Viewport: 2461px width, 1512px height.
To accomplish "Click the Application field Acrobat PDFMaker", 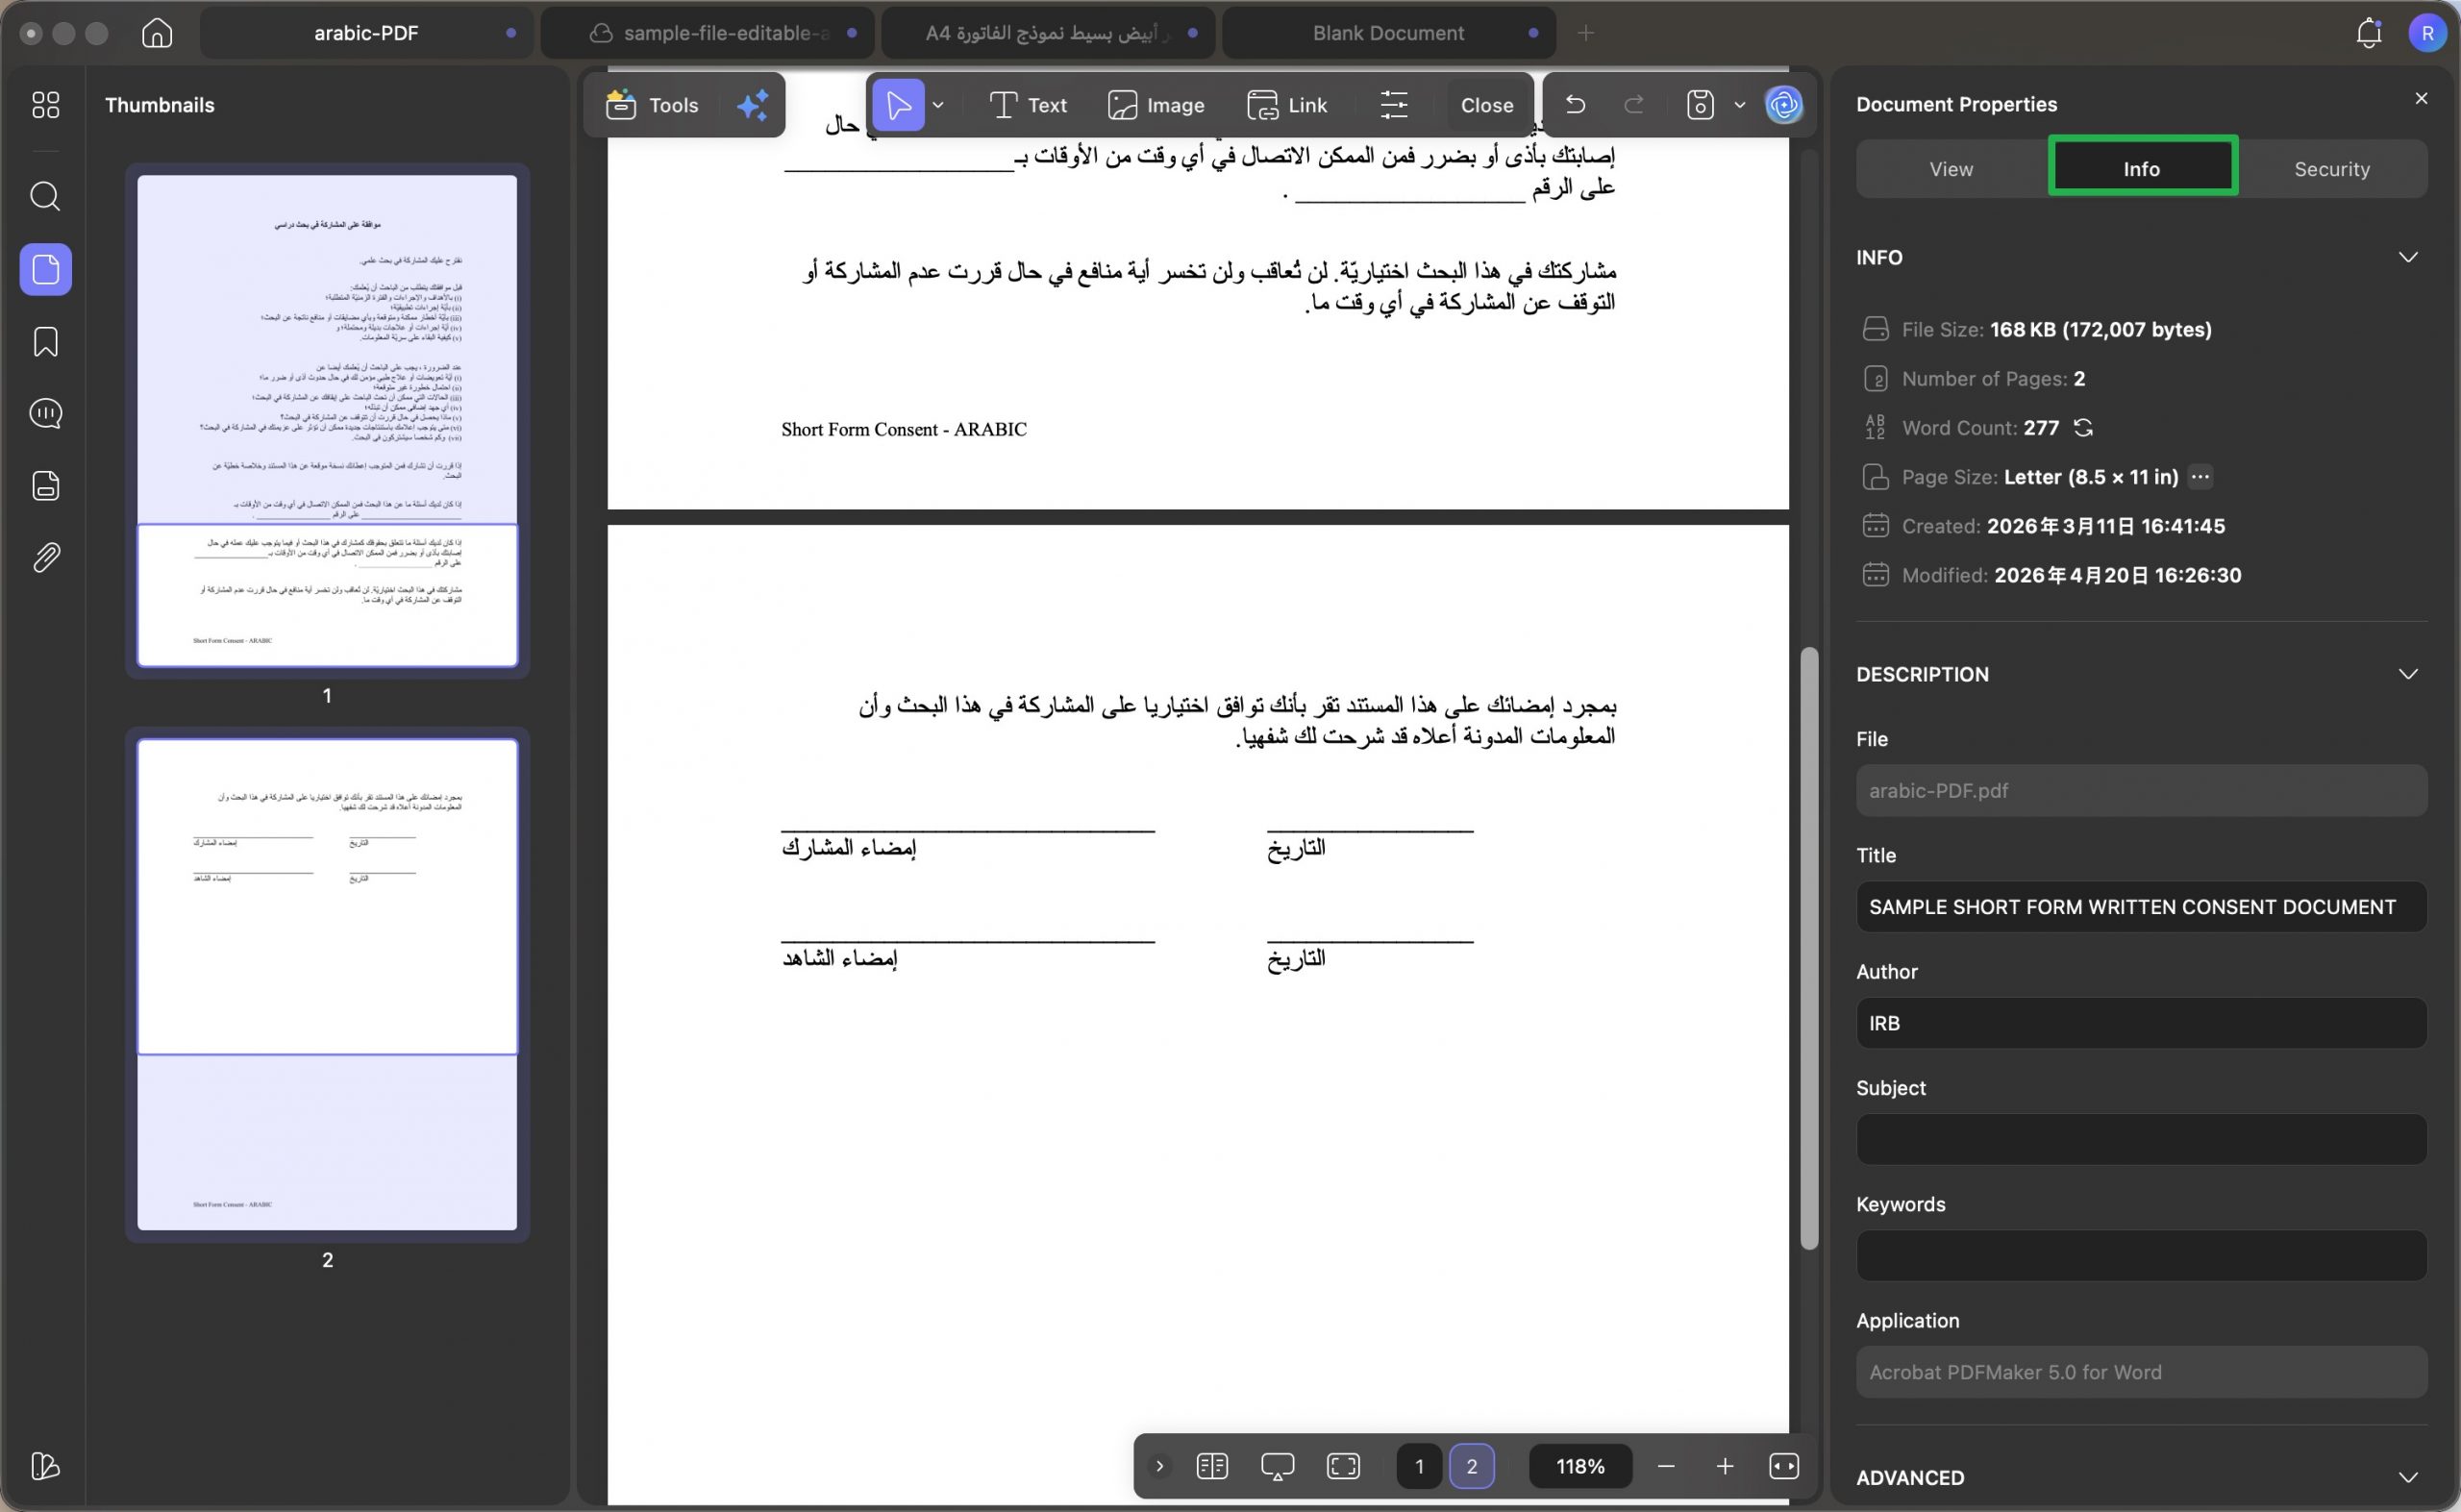I will pos(2141,1372).
